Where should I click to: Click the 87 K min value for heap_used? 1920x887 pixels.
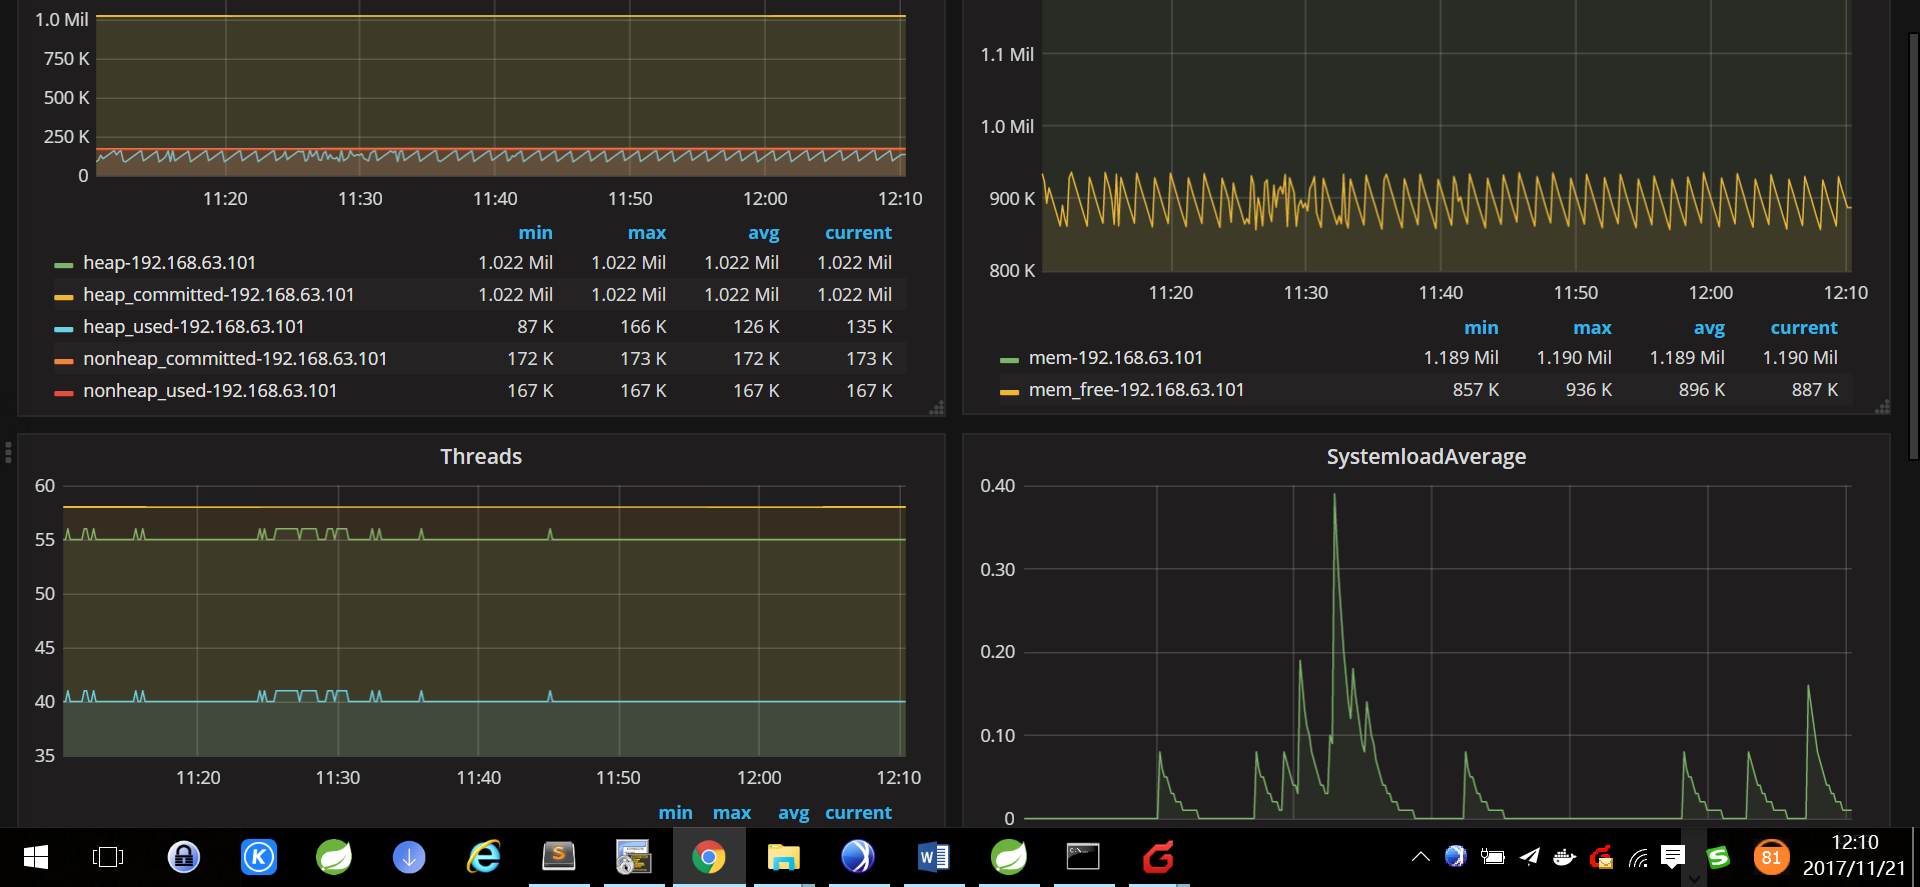pos(535,326)
